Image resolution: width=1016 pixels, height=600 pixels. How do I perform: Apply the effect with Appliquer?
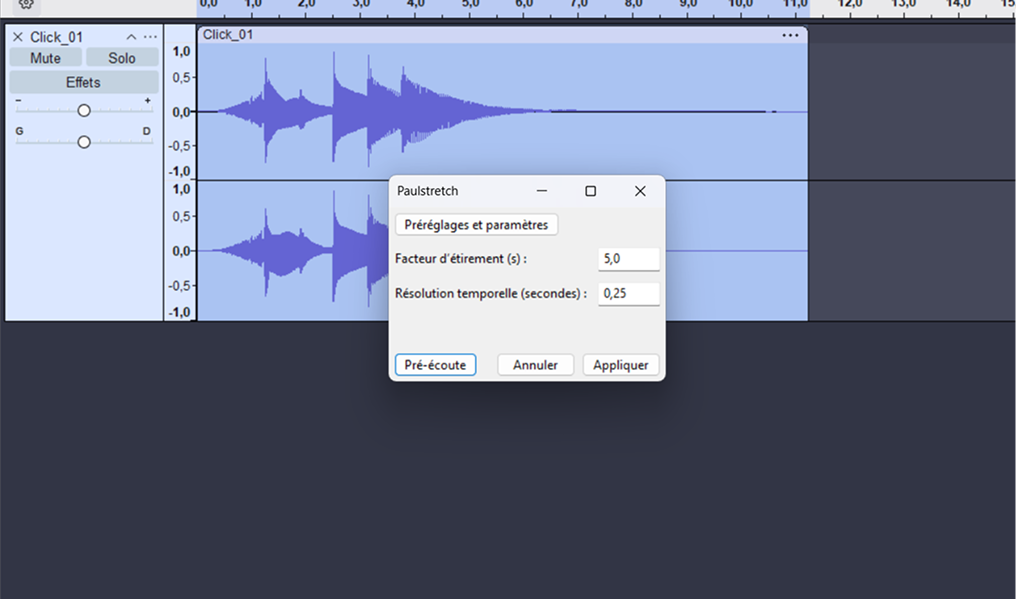click(620, 365)
